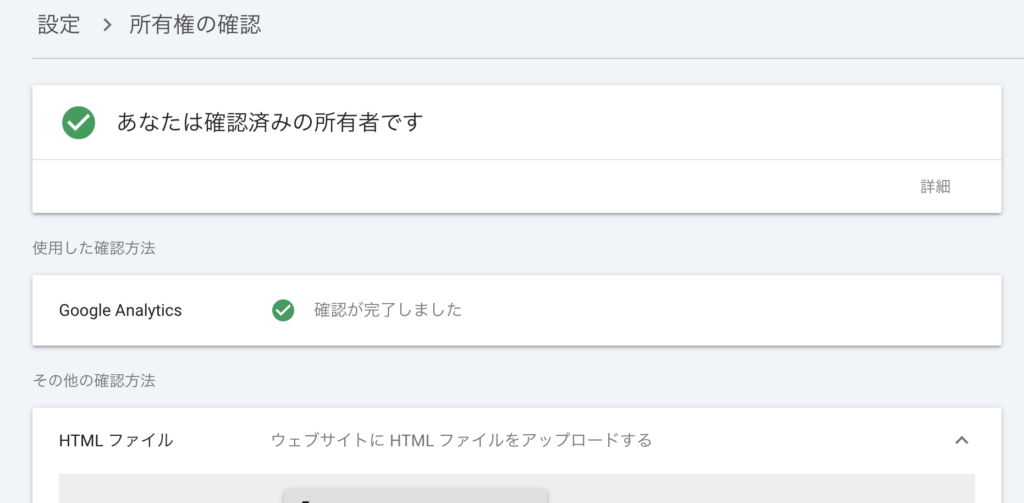This screenshot has width=1024, height=503.
Task: Click the breadcrumb arrow after 設定
Action: tap(106, 25)
